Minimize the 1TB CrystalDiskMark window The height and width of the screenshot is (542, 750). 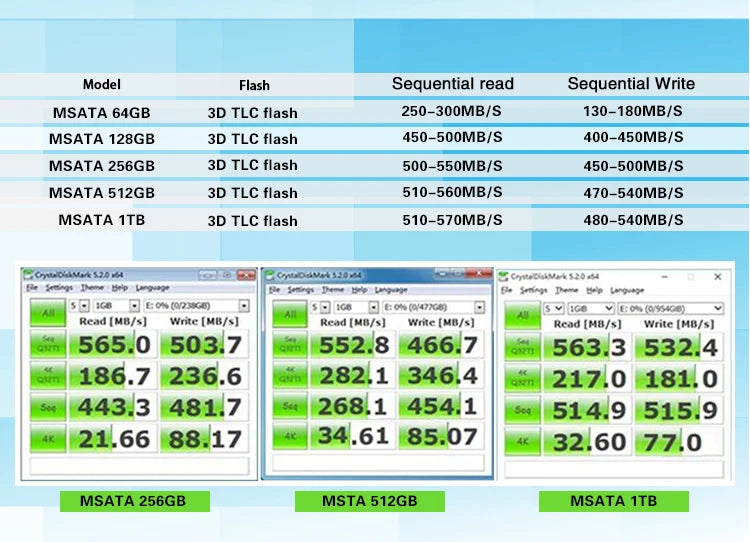click(x=665, y=277)
